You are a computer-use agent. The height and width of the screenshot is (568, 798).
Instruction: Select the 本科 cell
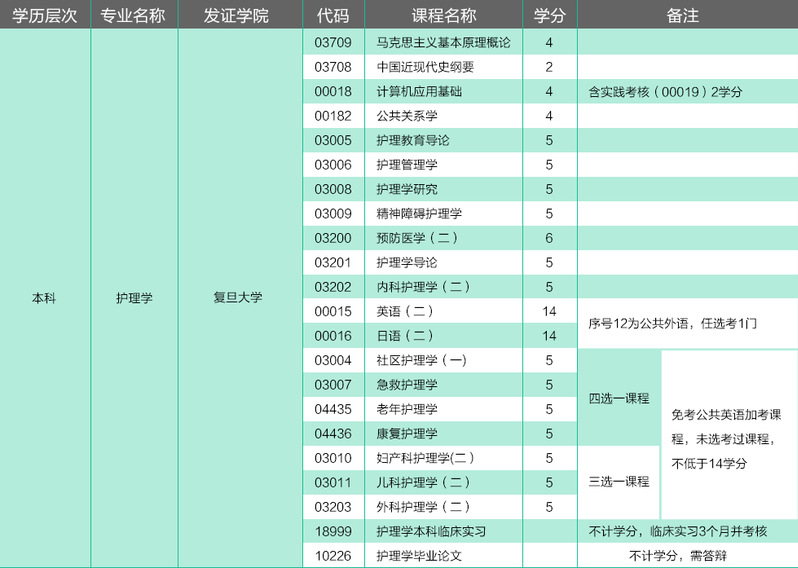pos(44,298)
